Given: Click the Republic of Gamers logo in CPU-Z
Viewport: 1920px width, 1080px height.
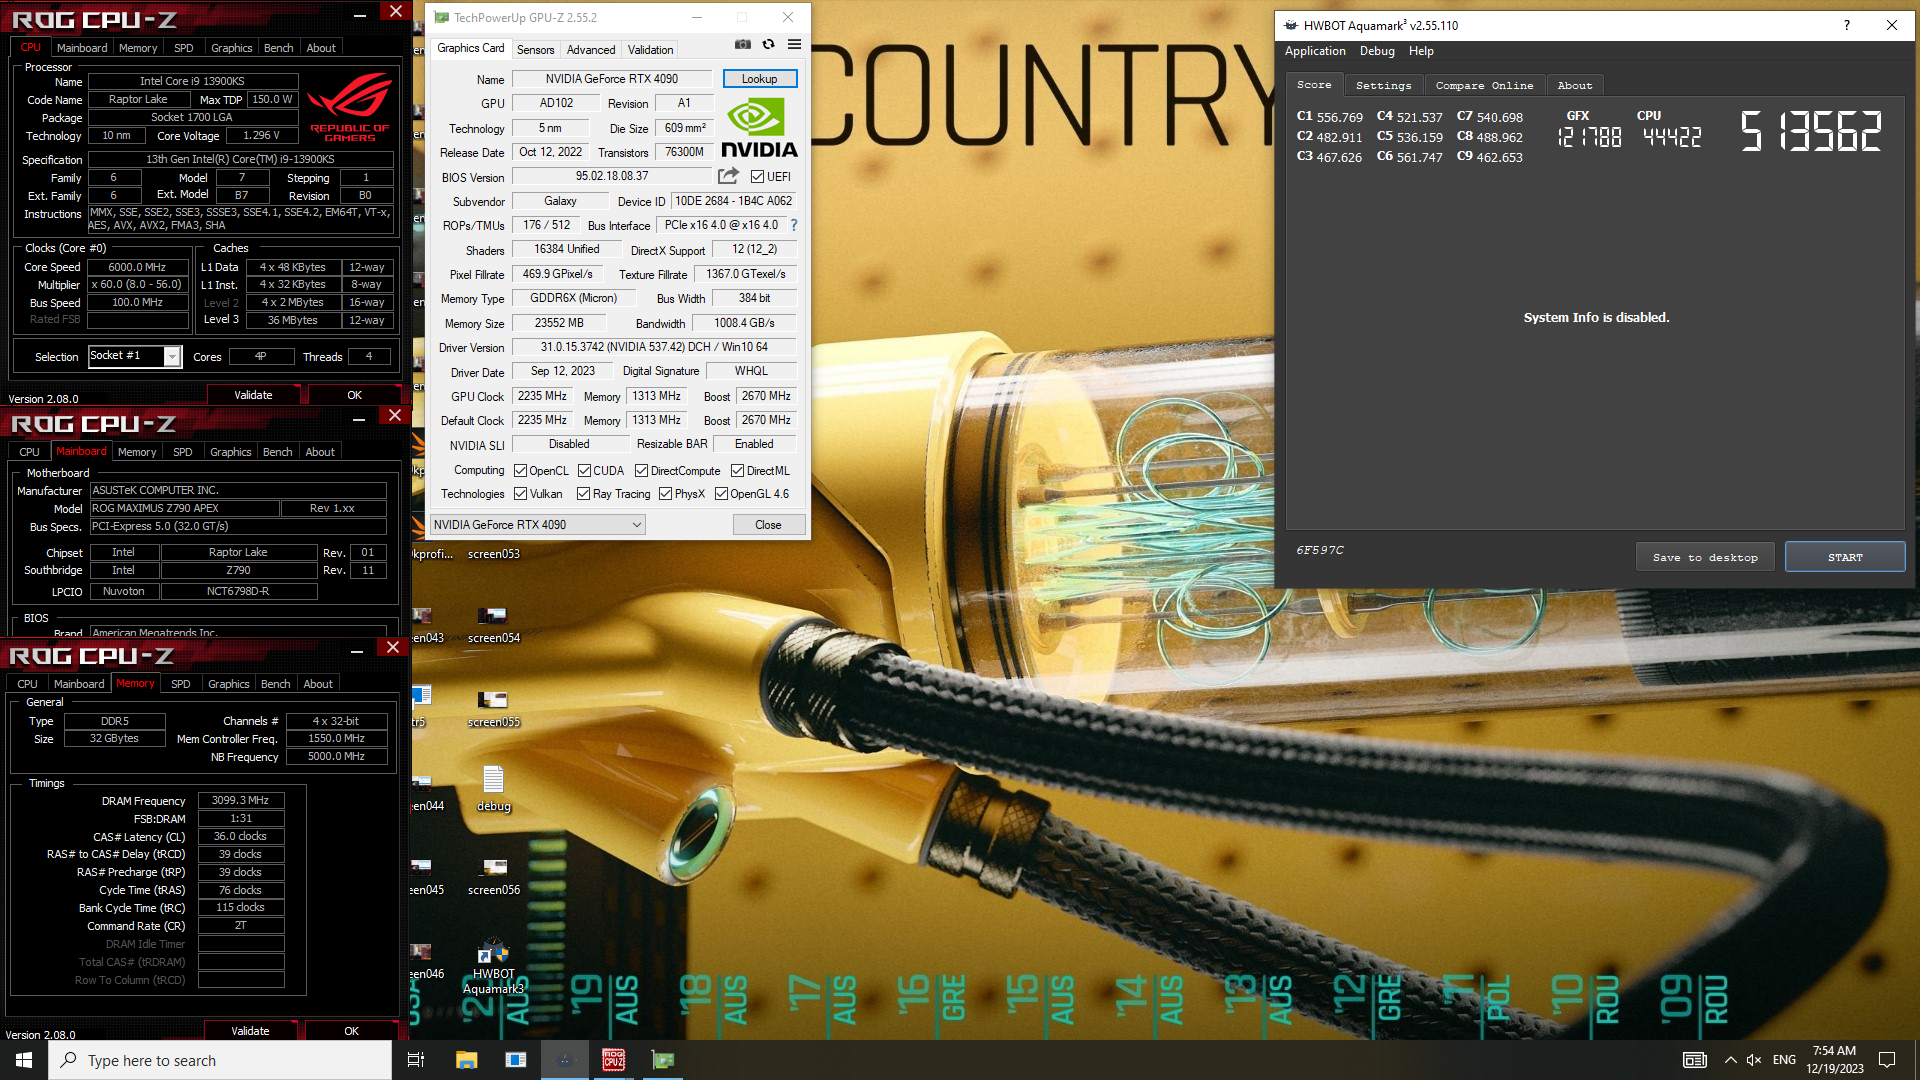Looking at the screenshot, I should 350,108.
